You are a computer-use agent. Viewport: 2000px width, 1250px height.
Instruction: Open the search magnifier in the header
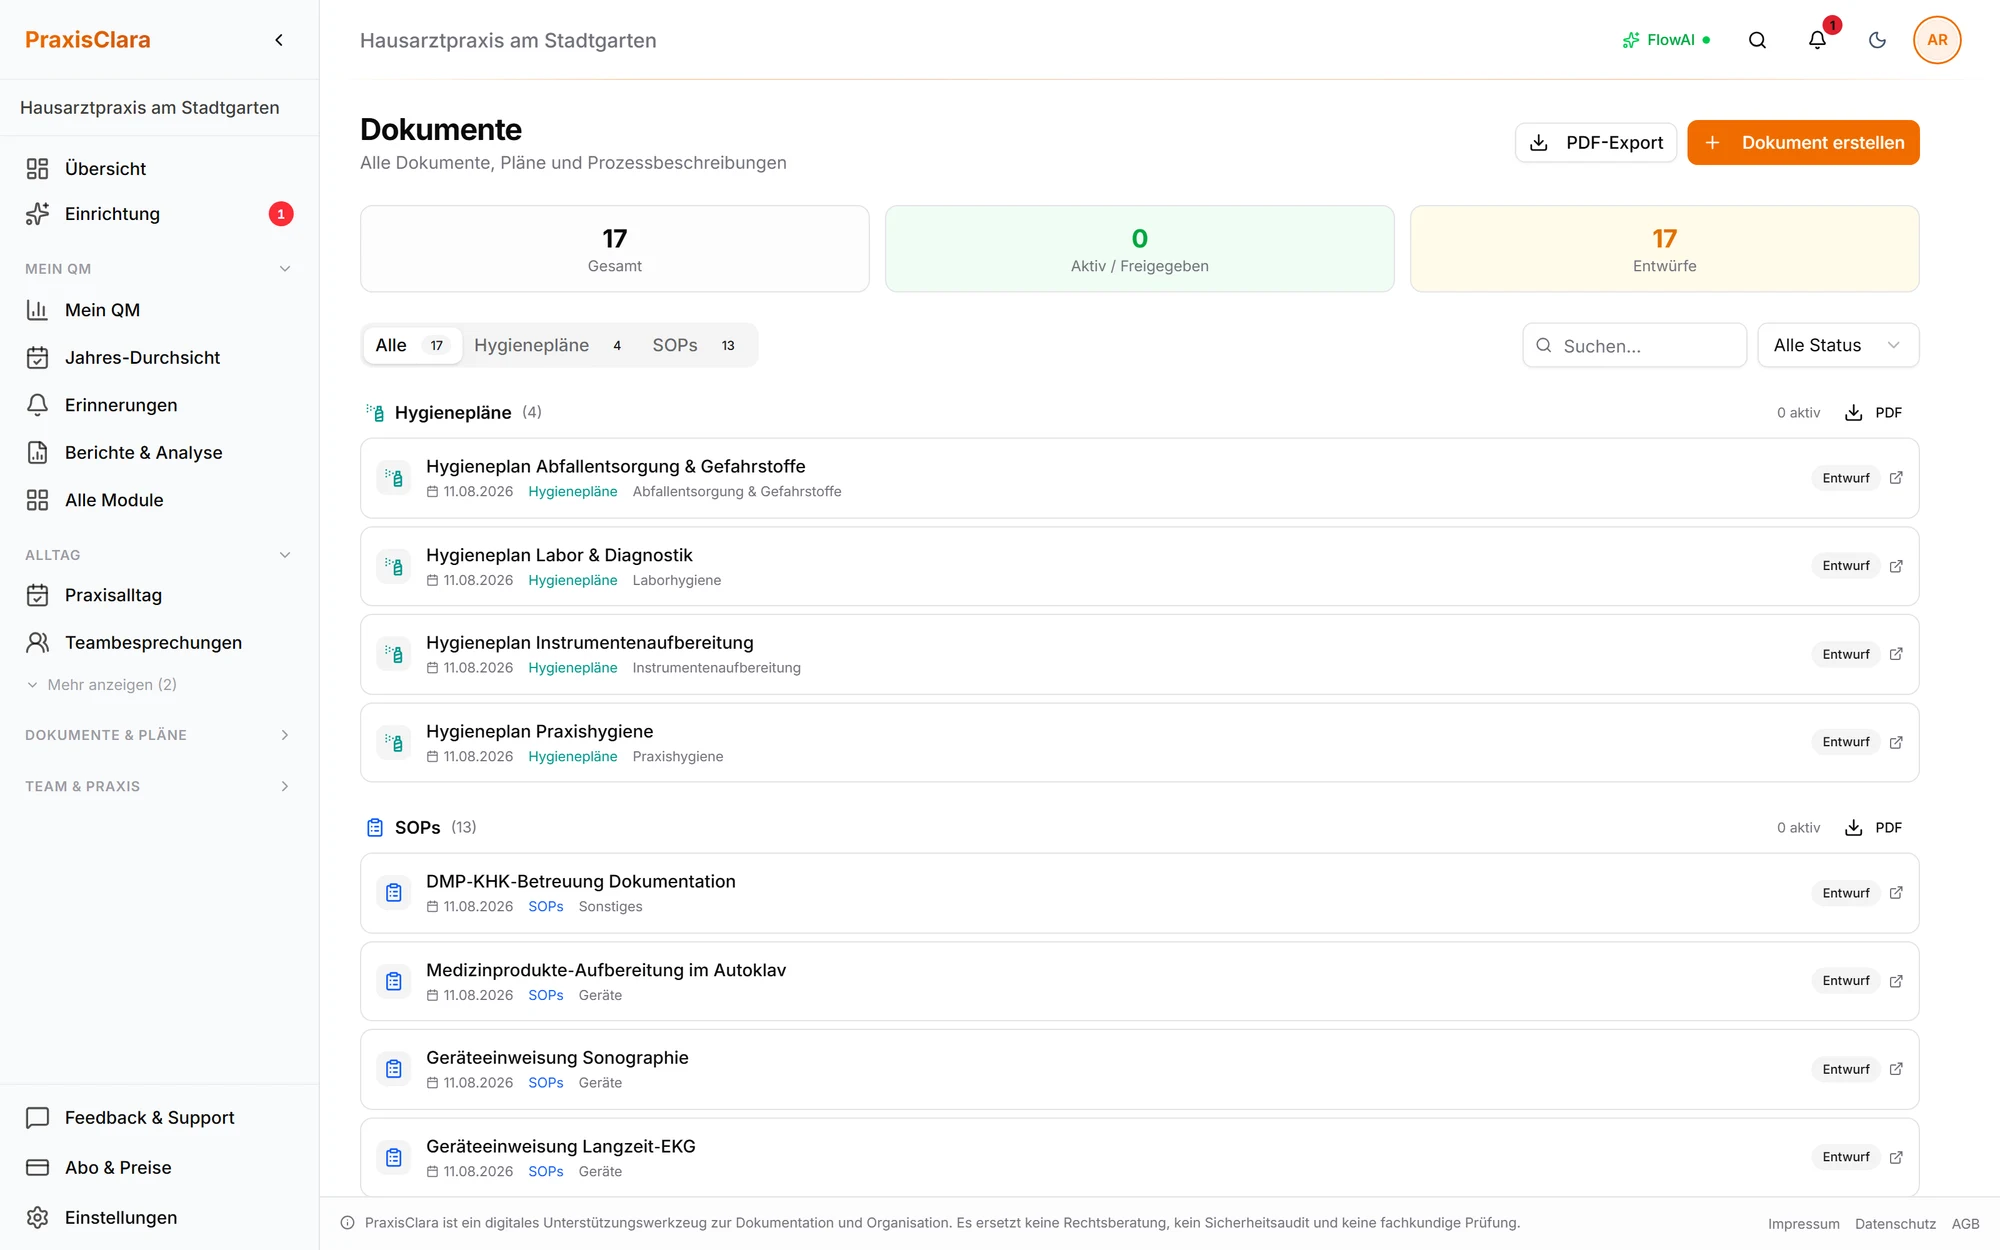(x=1757, y=40)
